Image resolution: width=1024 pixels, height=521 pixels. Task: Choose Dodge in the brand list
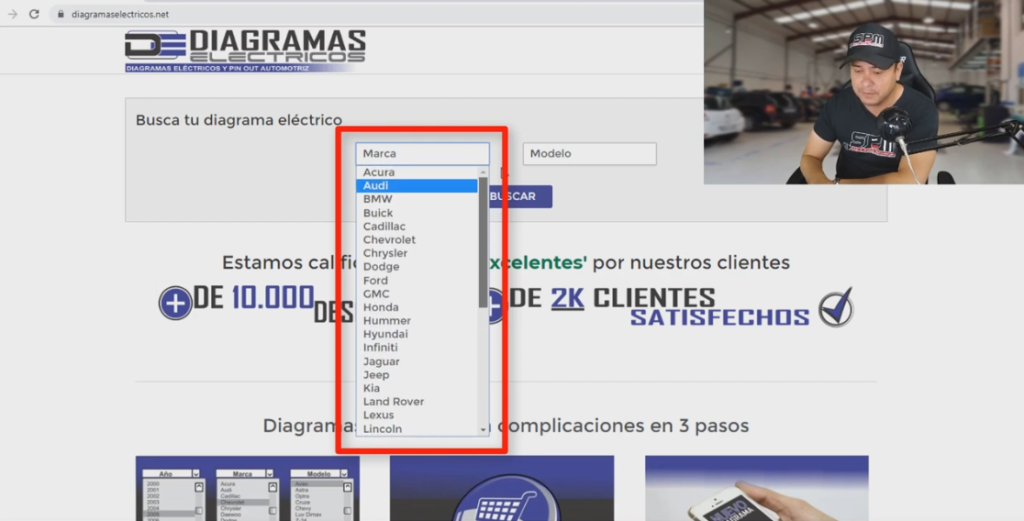[x=417, y=266]
